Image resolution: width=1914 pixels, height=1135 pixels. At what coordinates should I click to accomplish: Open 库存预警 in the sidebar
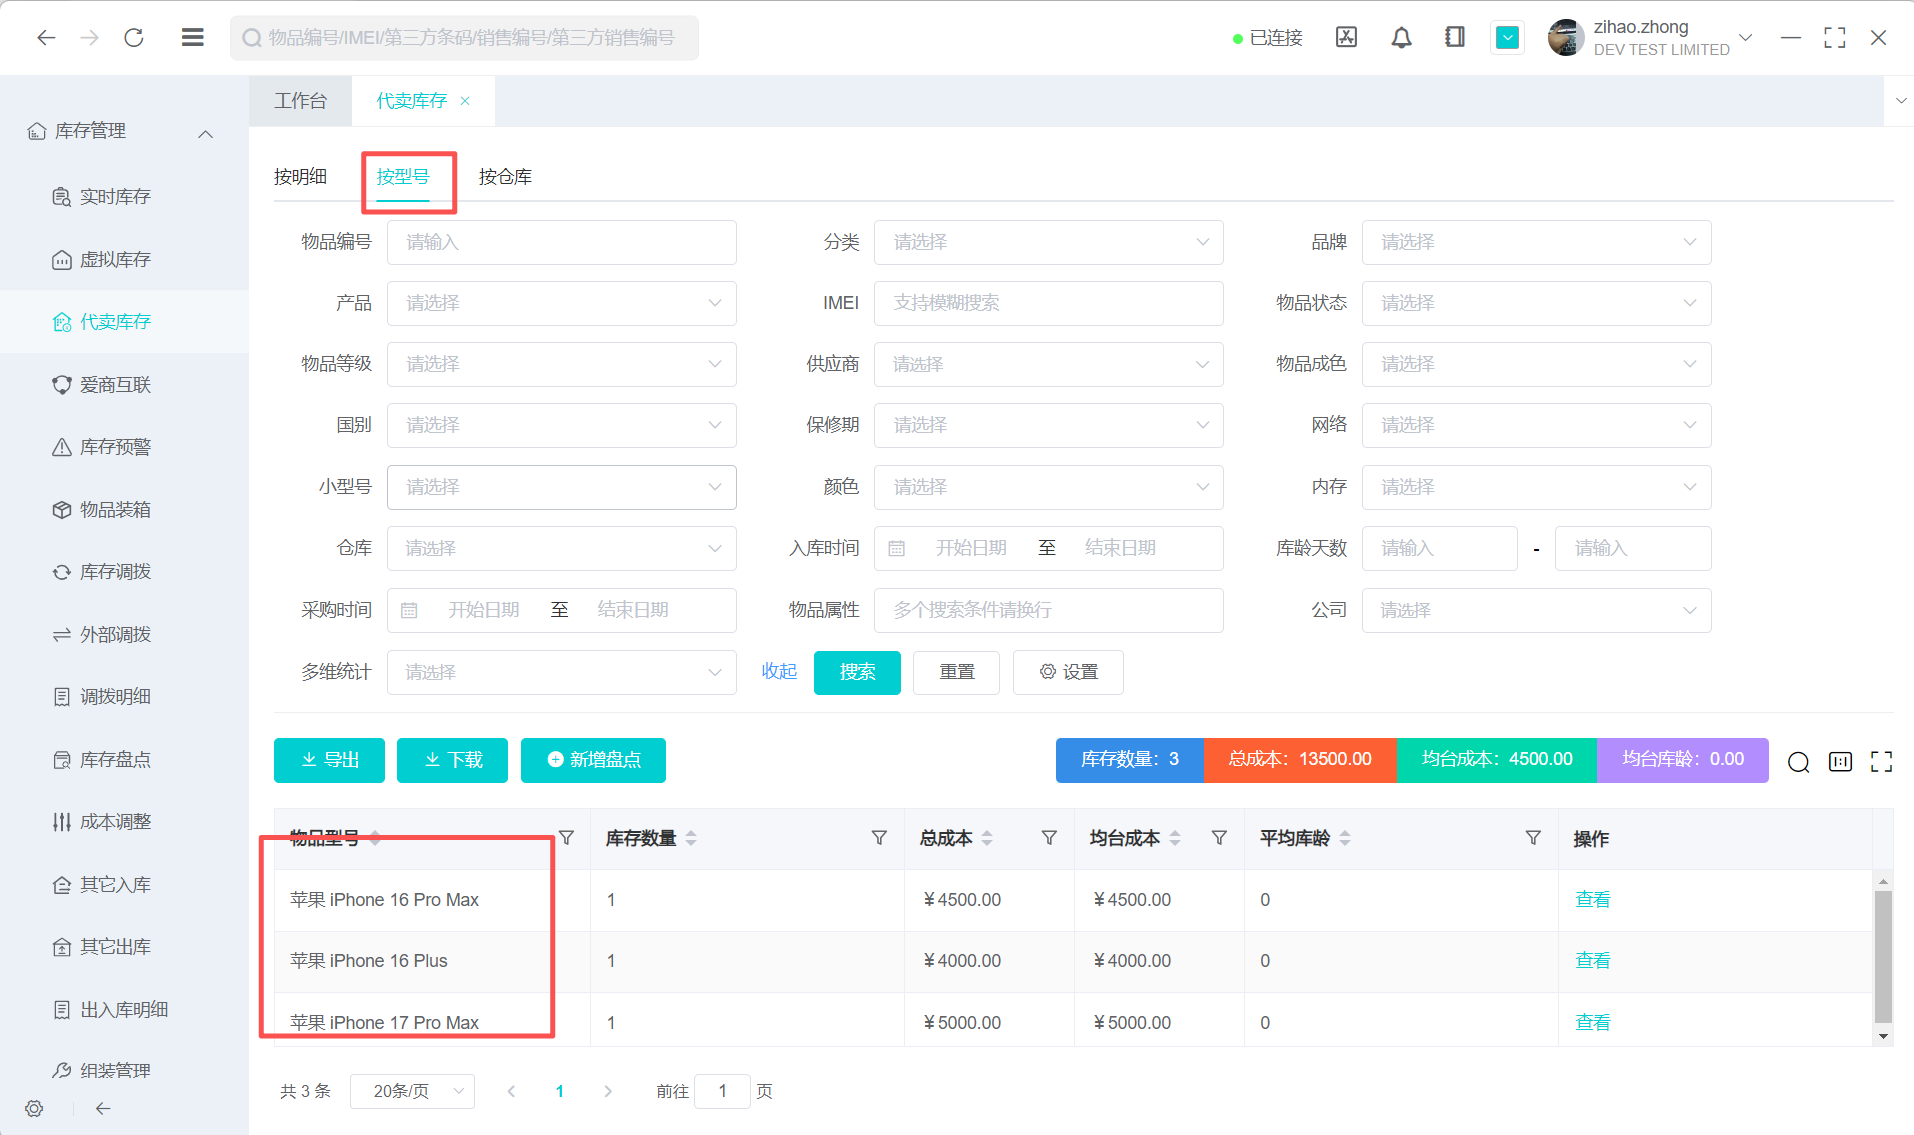click(x=115, y=447)
